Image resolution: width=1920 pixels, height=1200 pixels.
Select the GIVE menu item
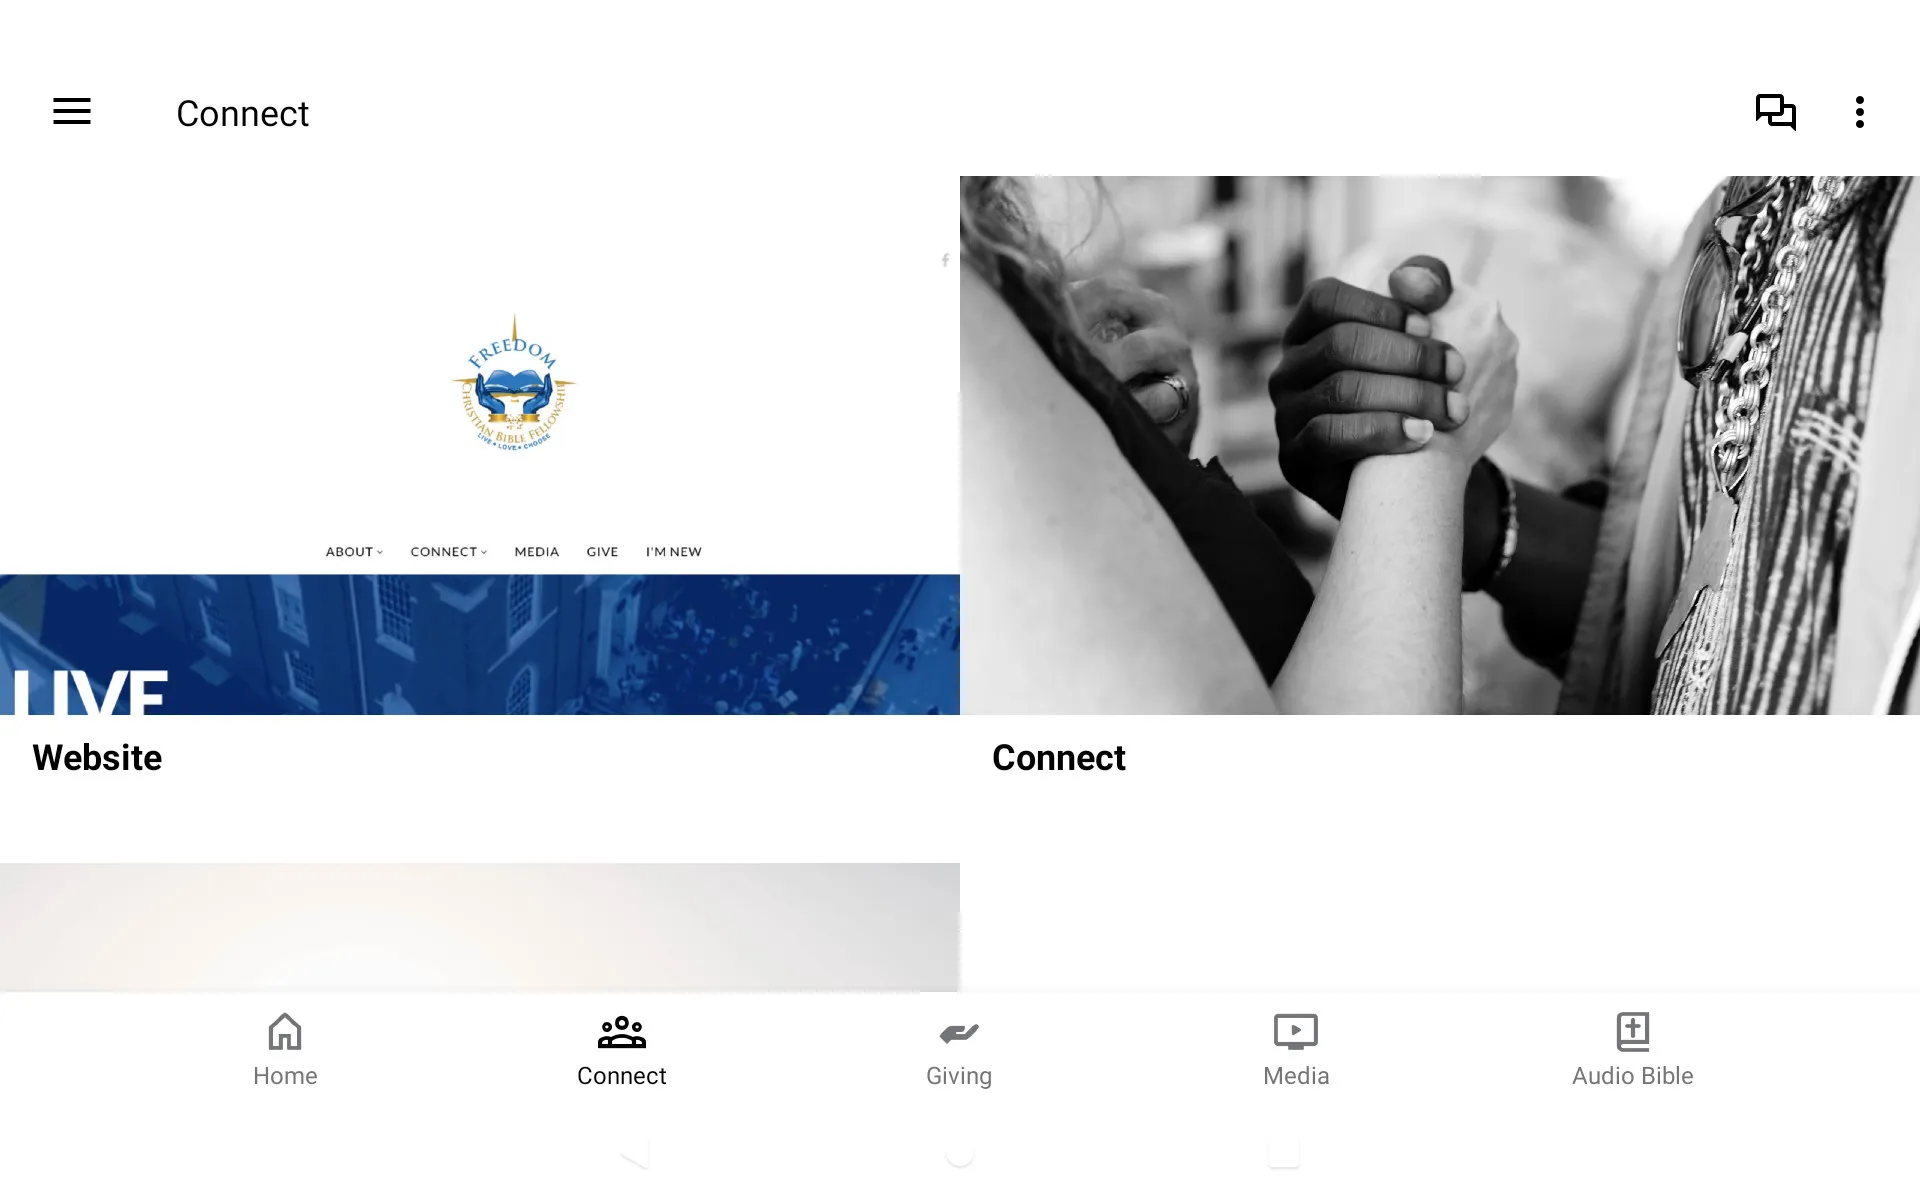(x=601, y=550)
